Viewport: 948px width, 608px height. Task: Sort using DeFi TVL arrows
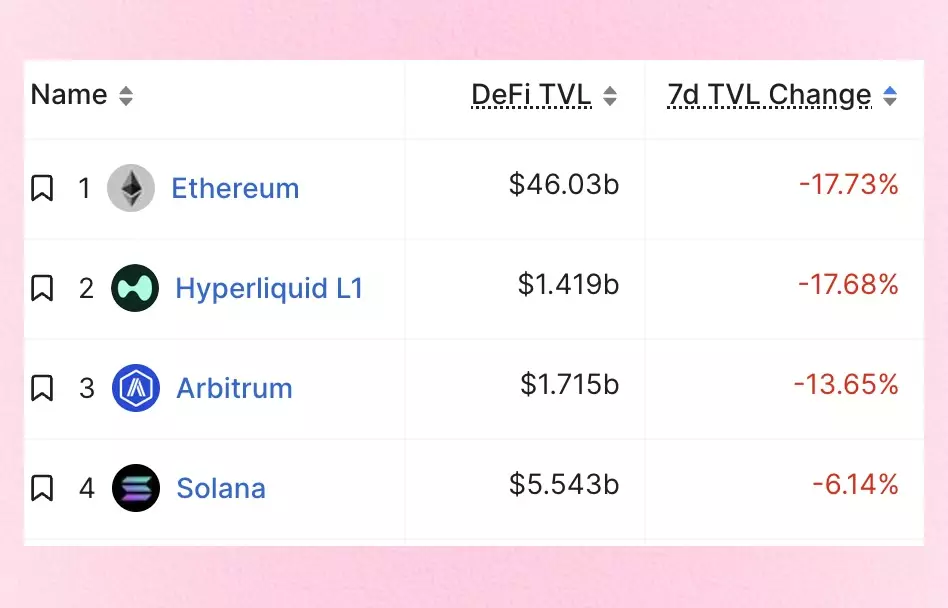click(610, 95)
